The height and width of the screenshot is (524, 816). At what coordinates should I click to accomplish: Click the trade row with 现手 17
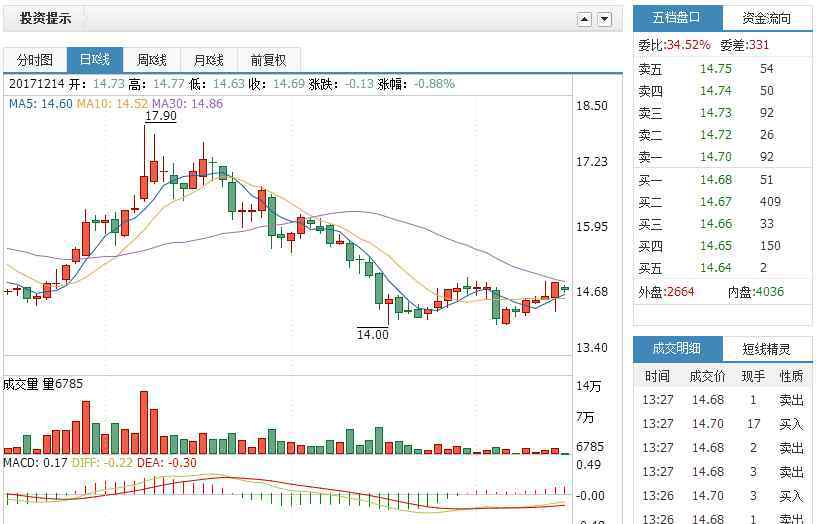(x=723, y=424)
